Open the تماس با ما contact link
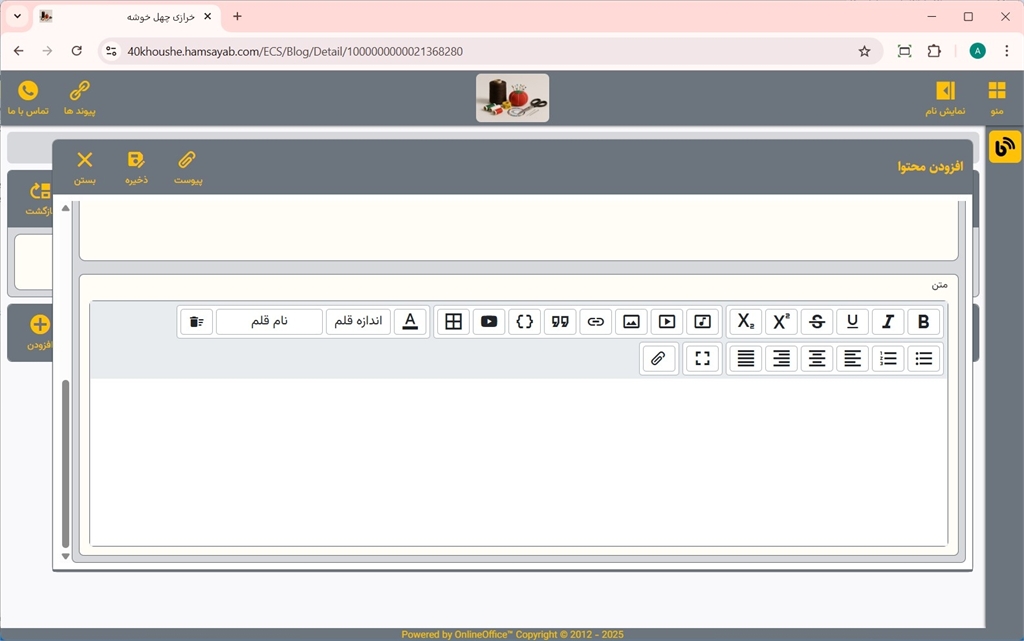 point(28,98)
